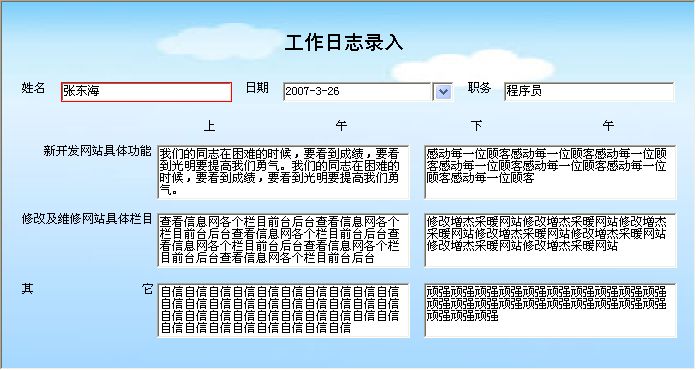Click the 下 character in the afternoon header
Screen dimensions: 696x370
tap(477, 126)
